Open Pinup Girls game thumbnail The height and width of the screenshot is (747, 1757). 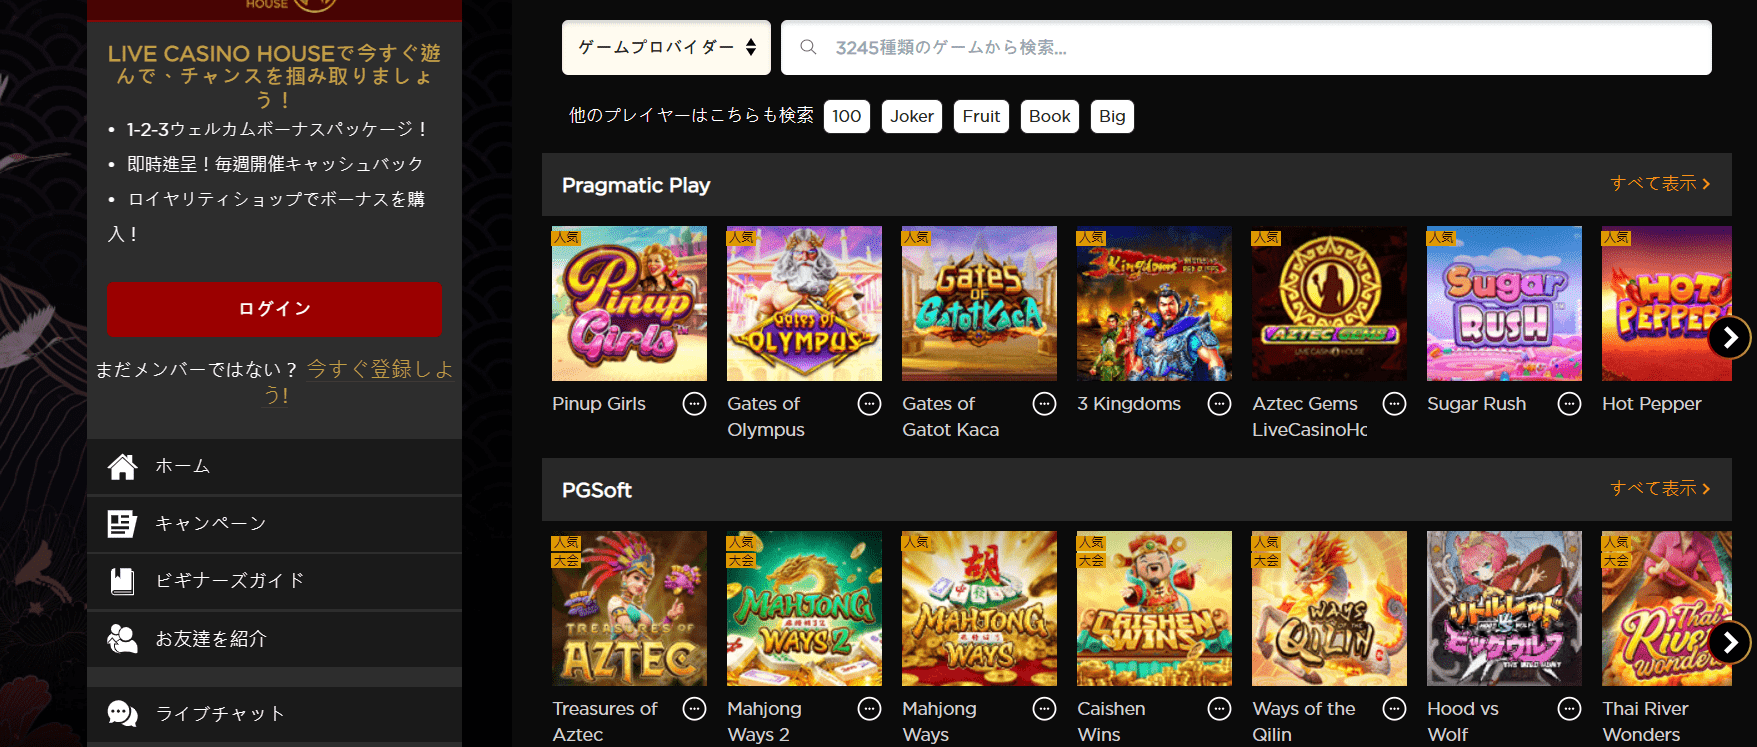coord(629,303)
